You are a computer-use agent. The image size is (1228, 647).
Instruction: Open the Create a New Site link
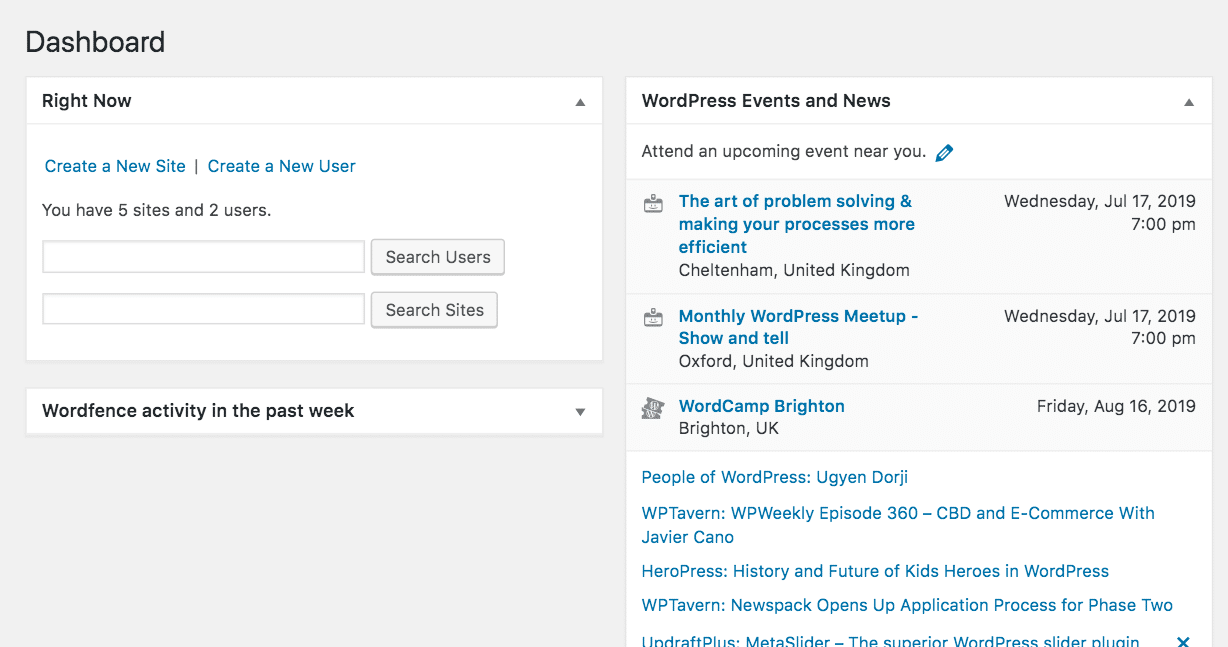(x=114, y=166)
